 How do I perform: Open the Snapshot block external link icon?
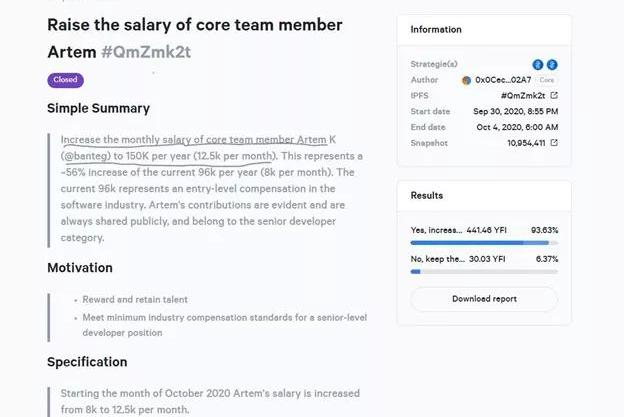click(x=554, y=143)
